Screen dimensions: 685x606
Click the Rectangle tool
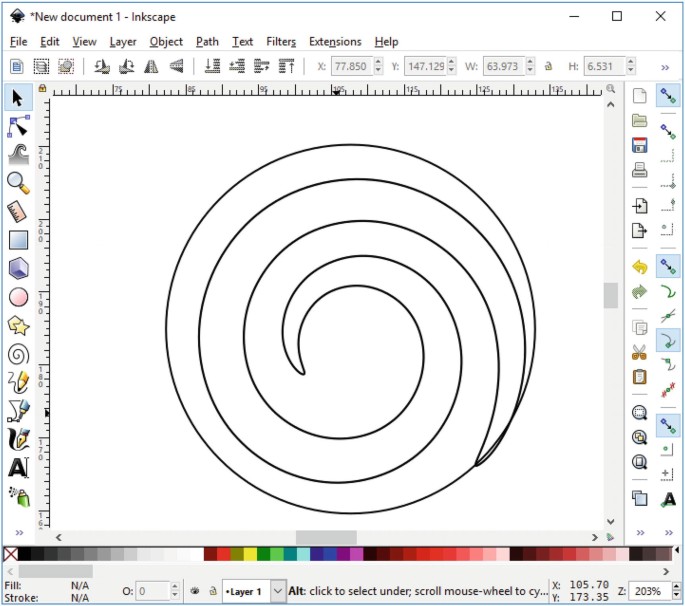click(x=18, y=240)
